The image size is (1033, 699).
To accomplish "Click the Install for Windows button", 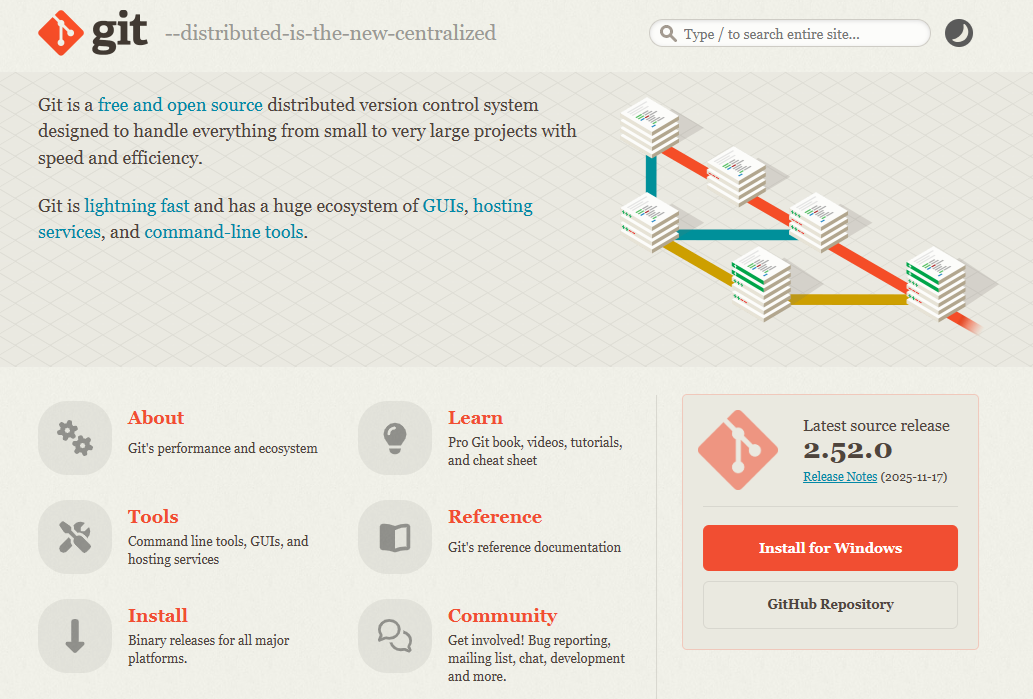I will click(x=830, y=548).
